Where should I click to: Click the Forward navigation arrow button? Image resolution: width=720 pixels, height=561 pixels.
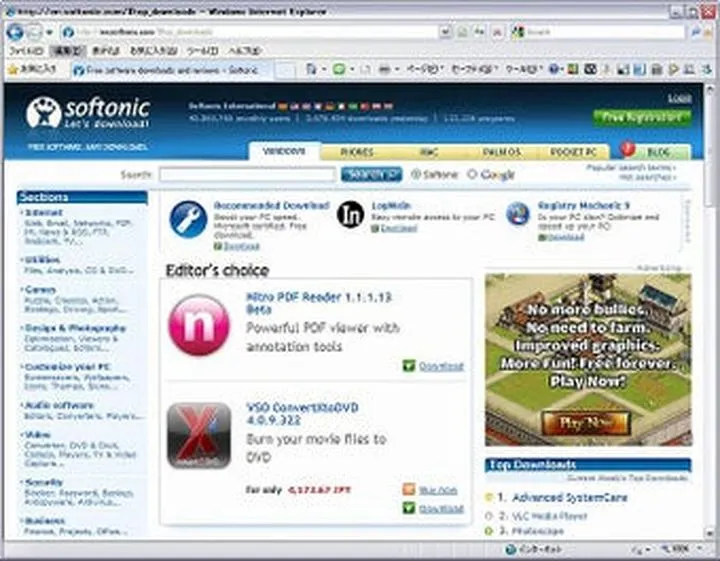click(34, 32)
